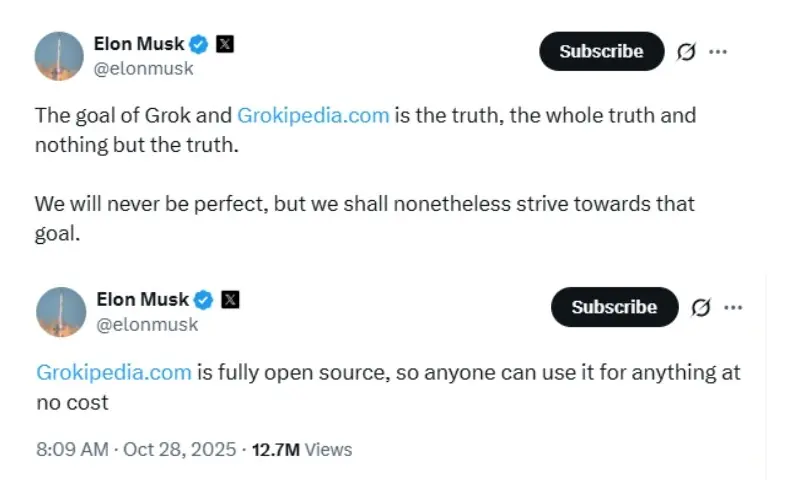This screenshot has width=800, height=480.
Task: Open the more options menu on first tweet
Action: (717, 52)
